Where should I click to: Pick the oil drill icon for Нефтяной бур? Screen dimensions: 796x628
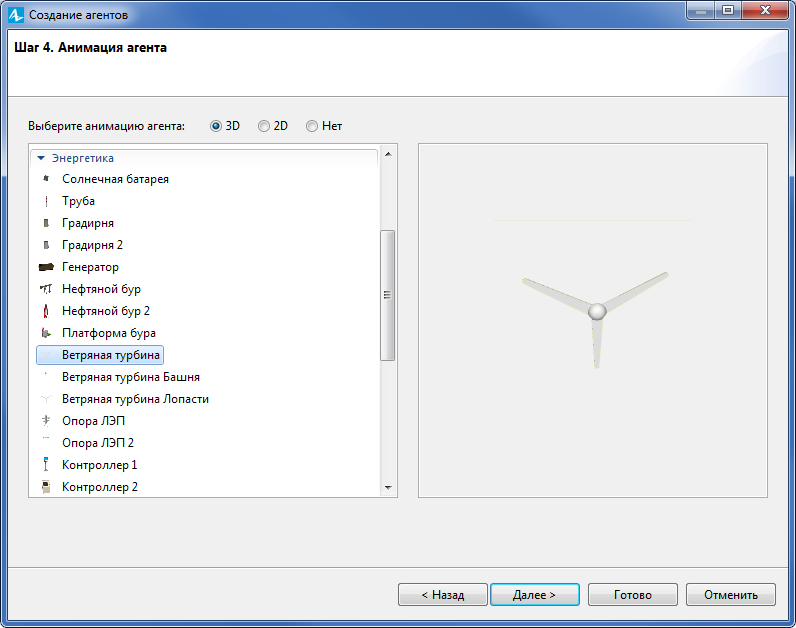[x=46, y=289]
